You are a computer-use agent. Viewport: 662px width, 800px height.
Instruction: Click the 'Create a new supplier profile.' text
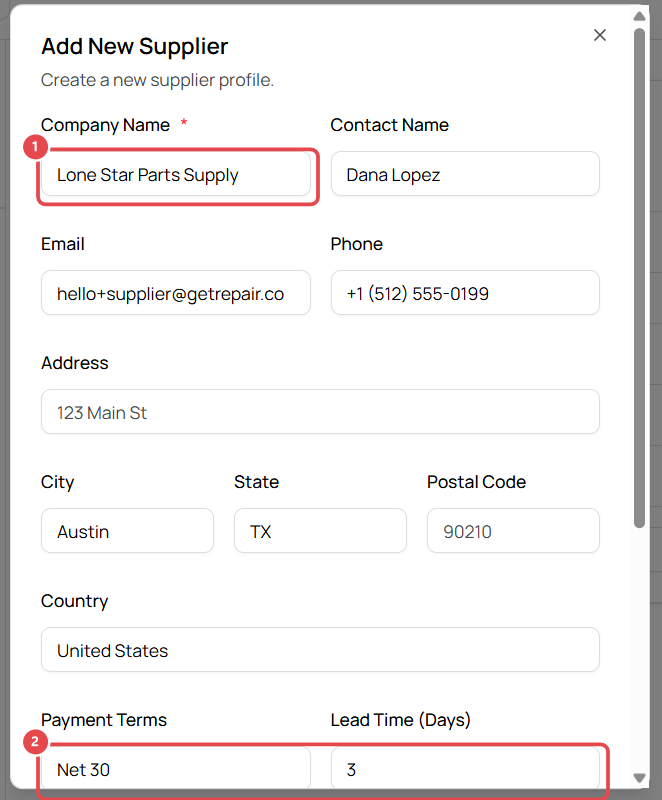click(158, 80)
